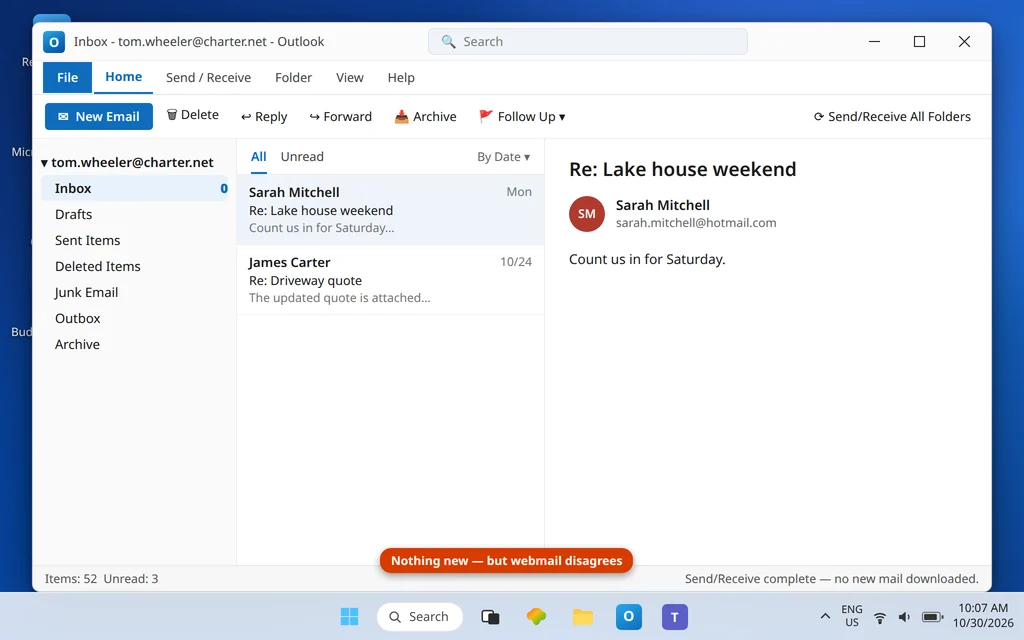
Task: Open the By Date sort dropdown
Action: point(503,157)
